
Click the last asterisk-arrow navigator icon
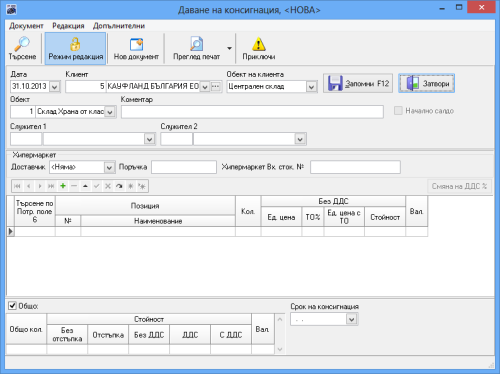(x=142, y=186)
